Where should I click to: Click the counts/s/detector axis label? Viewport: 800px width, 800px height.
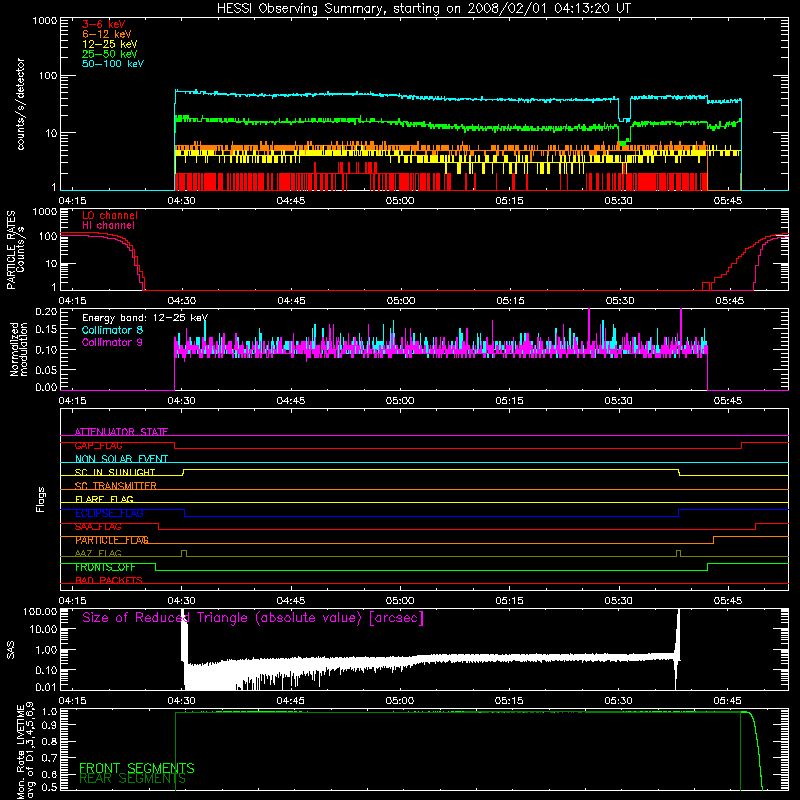point(20,104)
